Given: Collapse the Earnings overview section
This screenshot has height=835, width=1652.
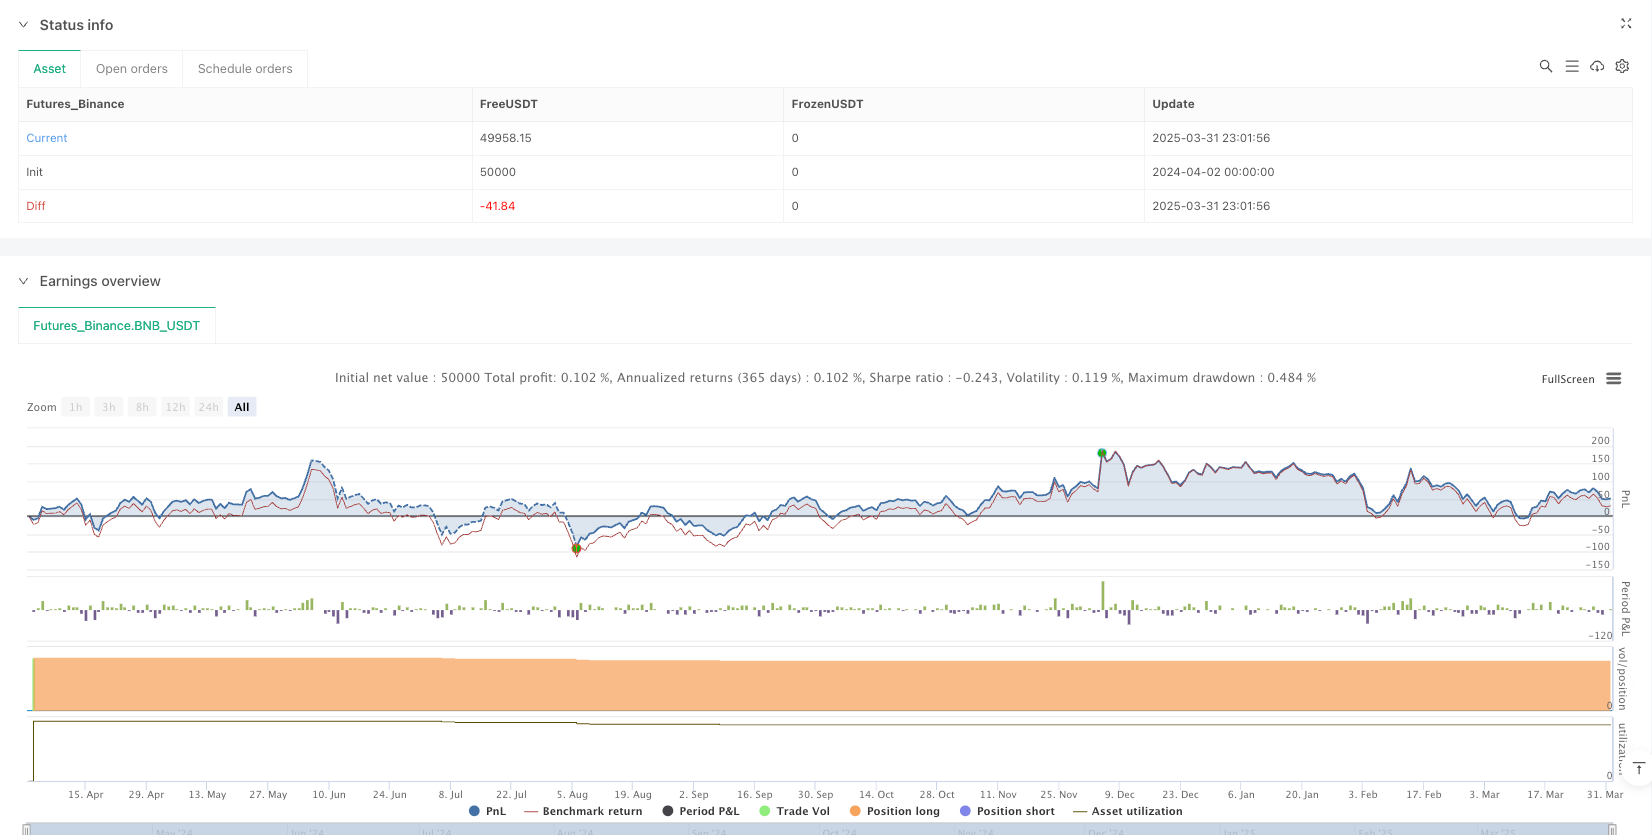Looking at the screenshot, I should pyautogui.click(x=23, y=281).
